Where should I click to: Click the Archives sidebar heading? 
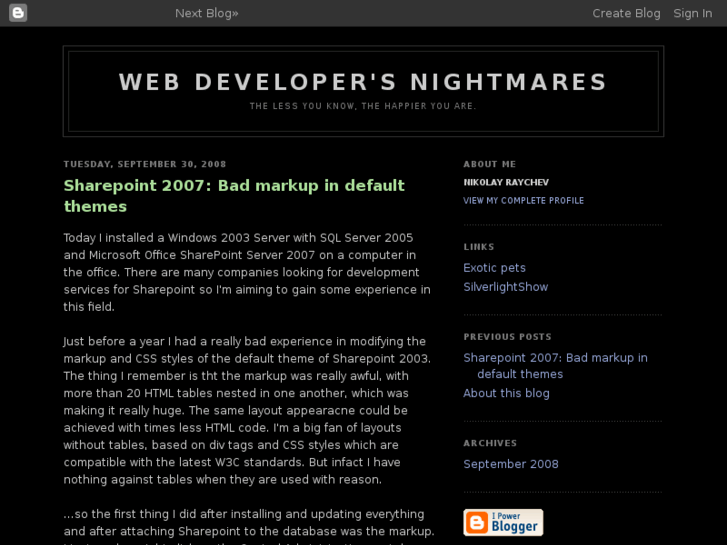490,443
